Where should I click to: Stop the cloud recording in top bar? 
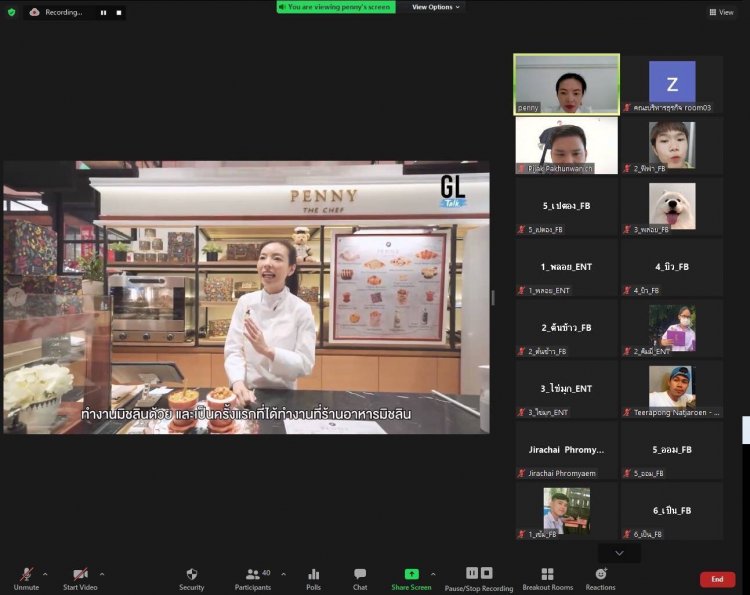[x=119, y=13]
